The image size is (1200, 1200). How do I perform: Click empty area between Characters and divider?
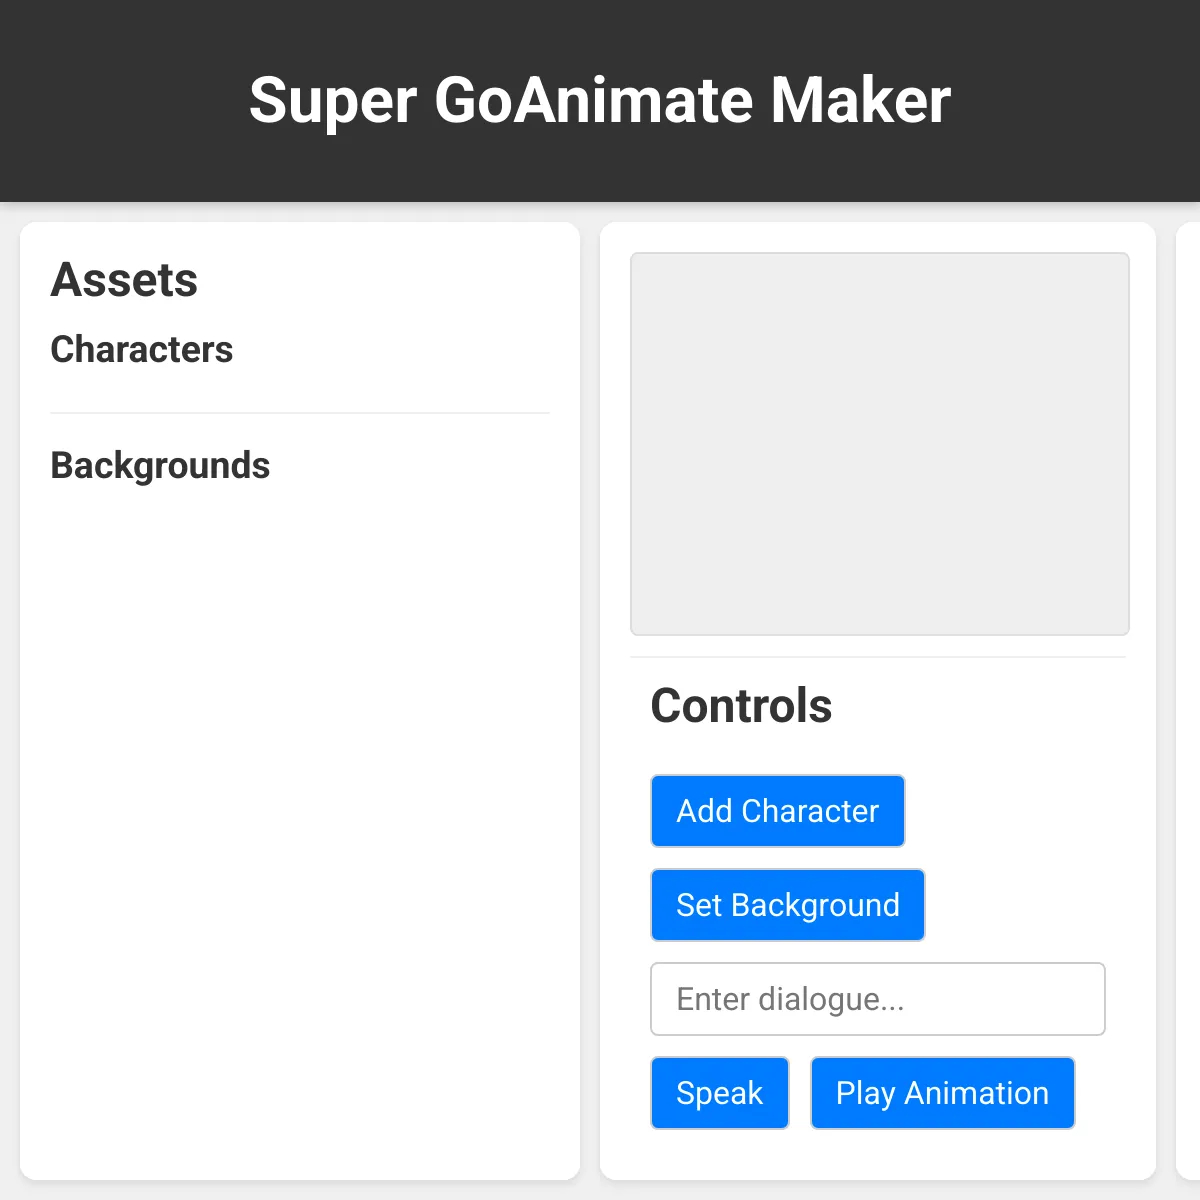[x=300, y=391]
